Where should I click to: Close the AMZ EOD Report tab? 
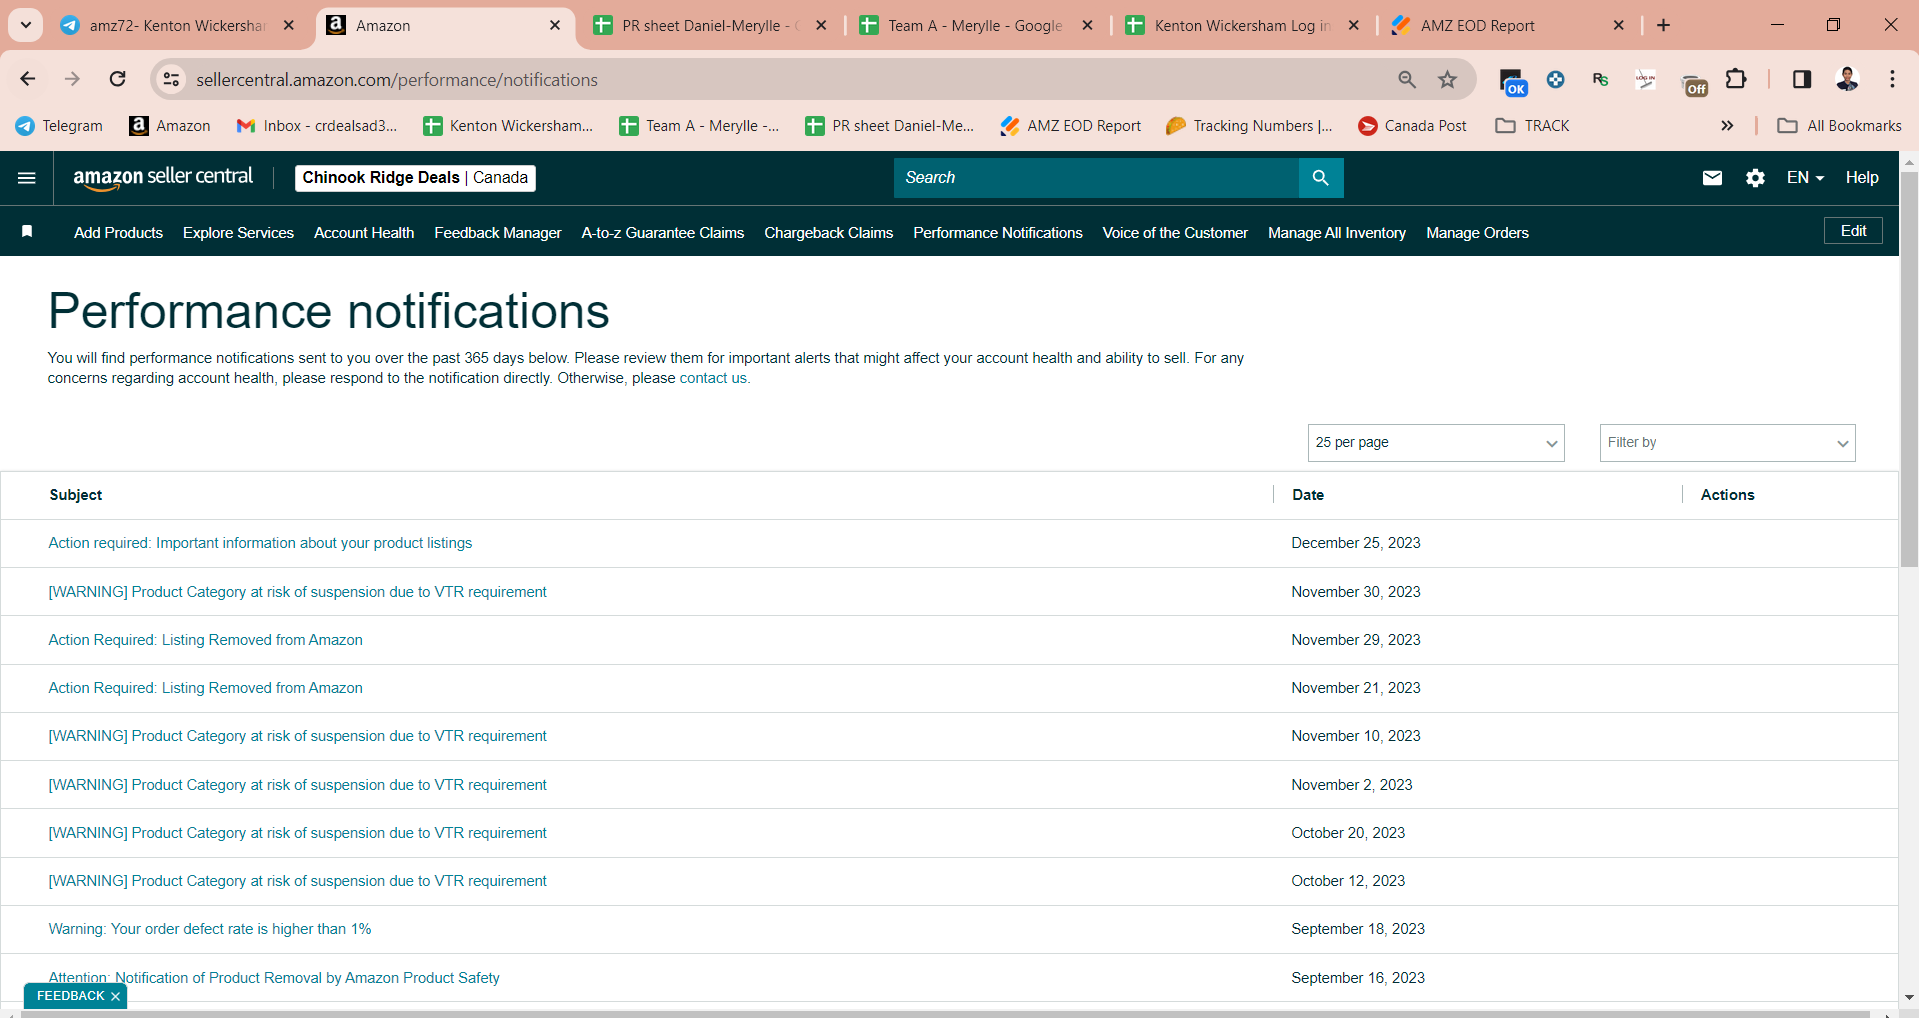(1619, 25)
